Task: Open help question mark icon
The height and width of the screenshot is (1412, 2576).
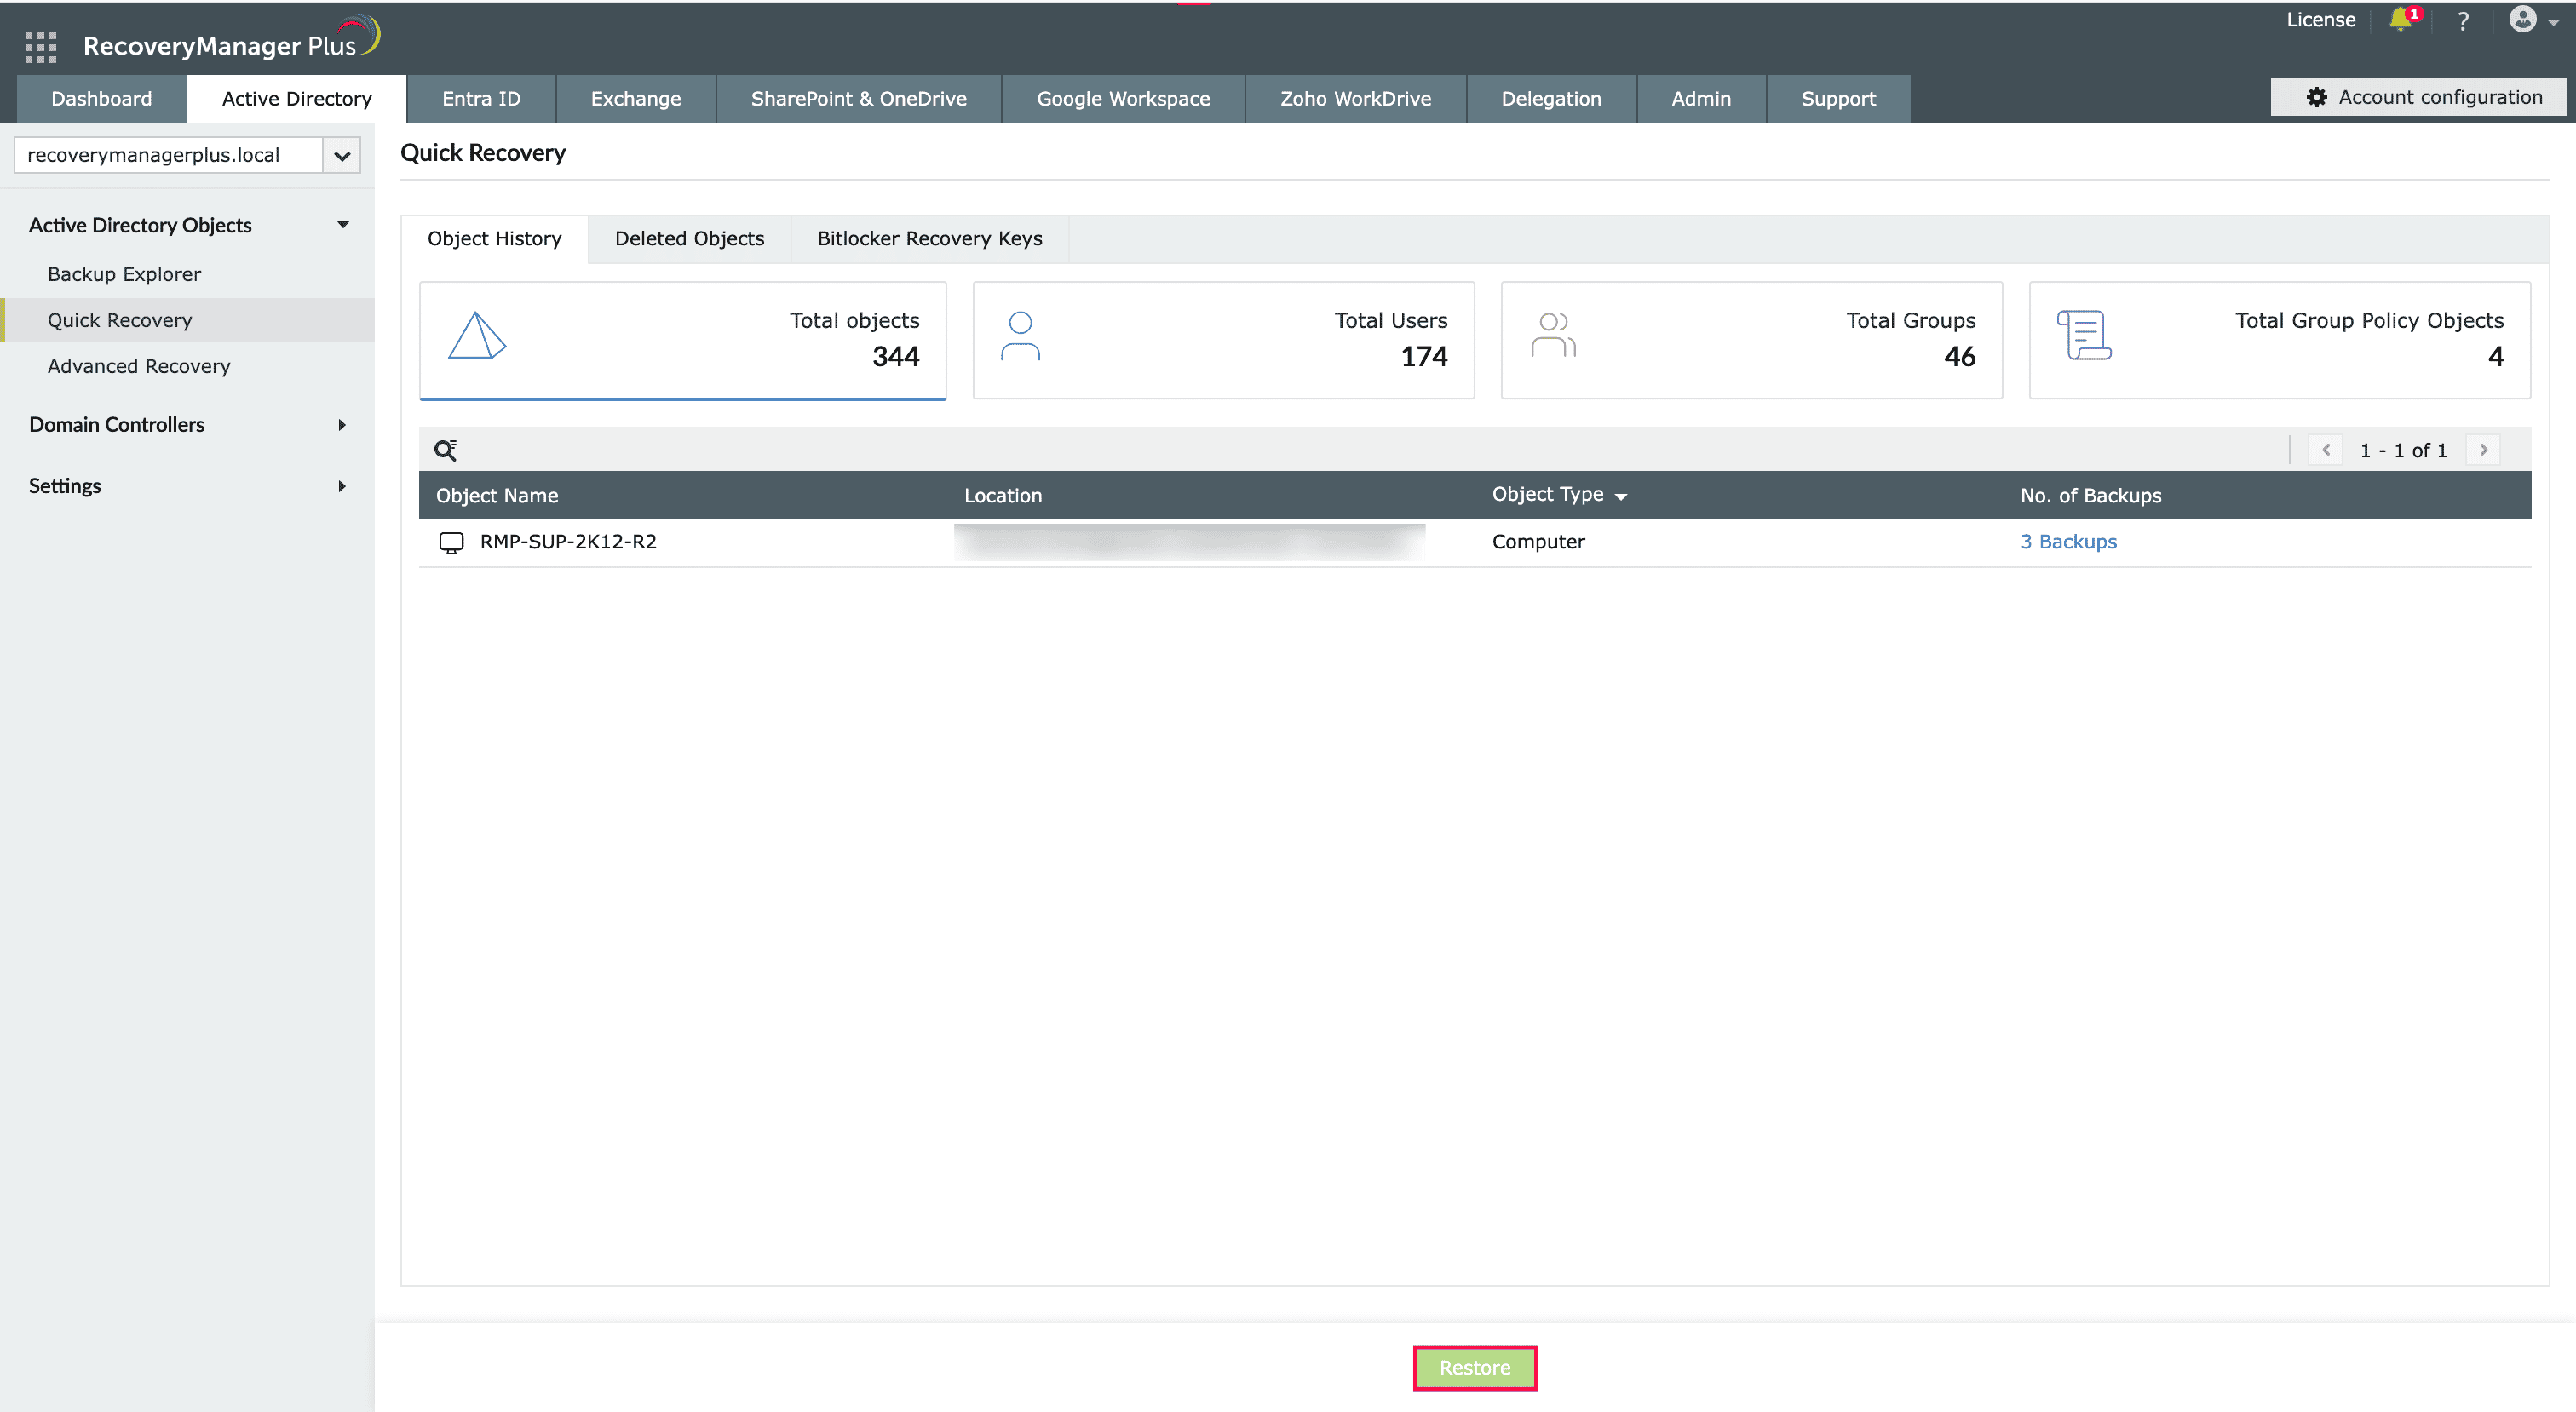Action: tap(2463, 21)
